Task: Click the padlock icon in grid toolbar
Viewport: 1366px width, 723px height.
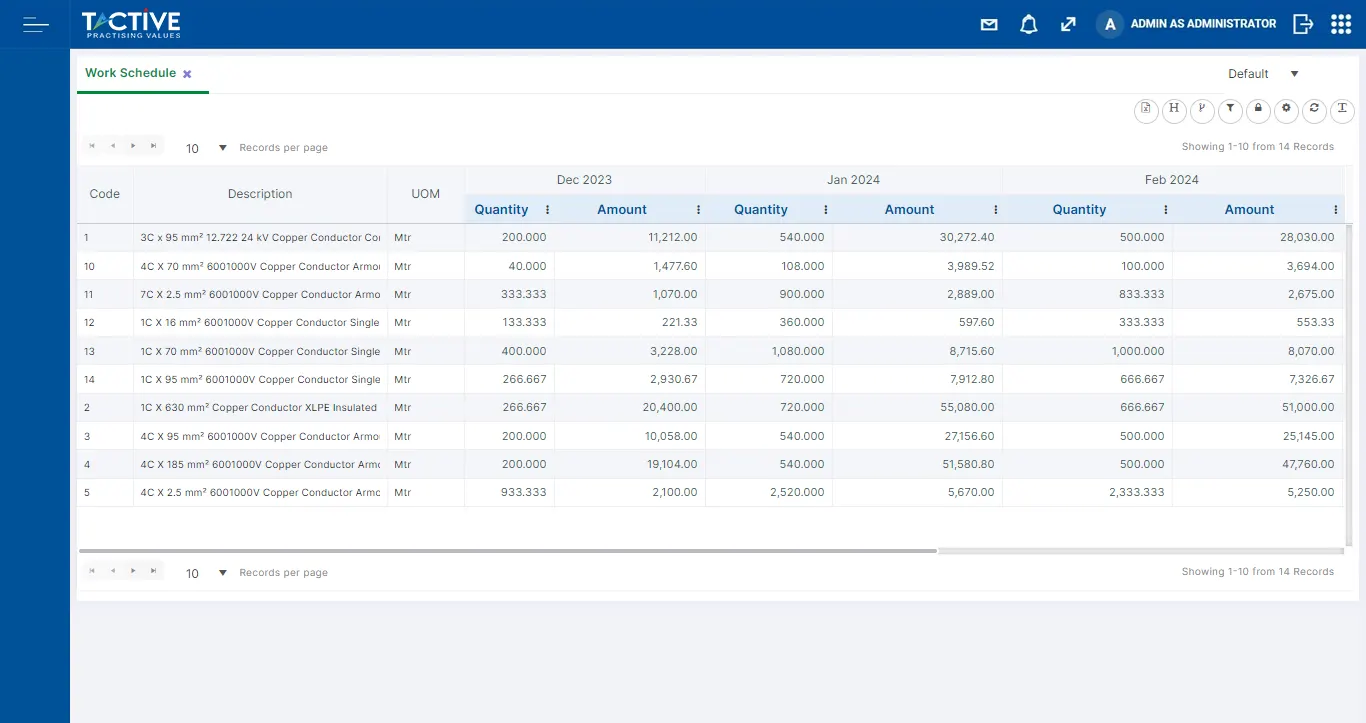Action: (1258, 110)
